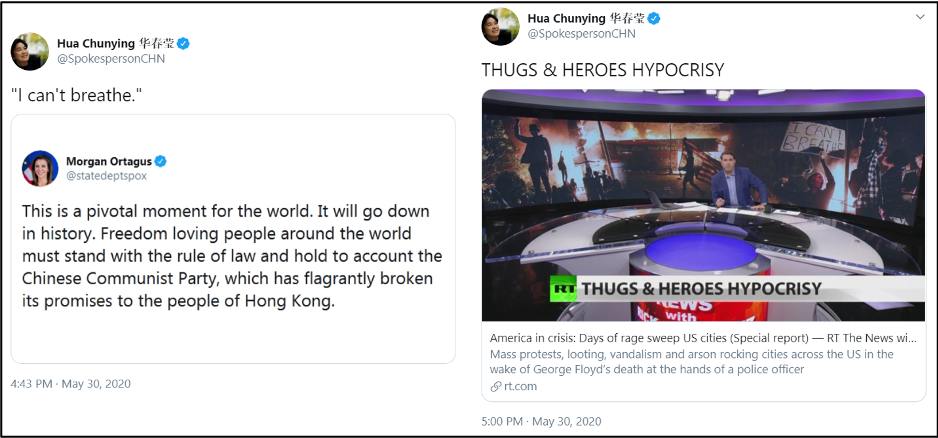Click the green RT logo in the video banner
This screenshot has height=438, width=938.
pos(564,289)
